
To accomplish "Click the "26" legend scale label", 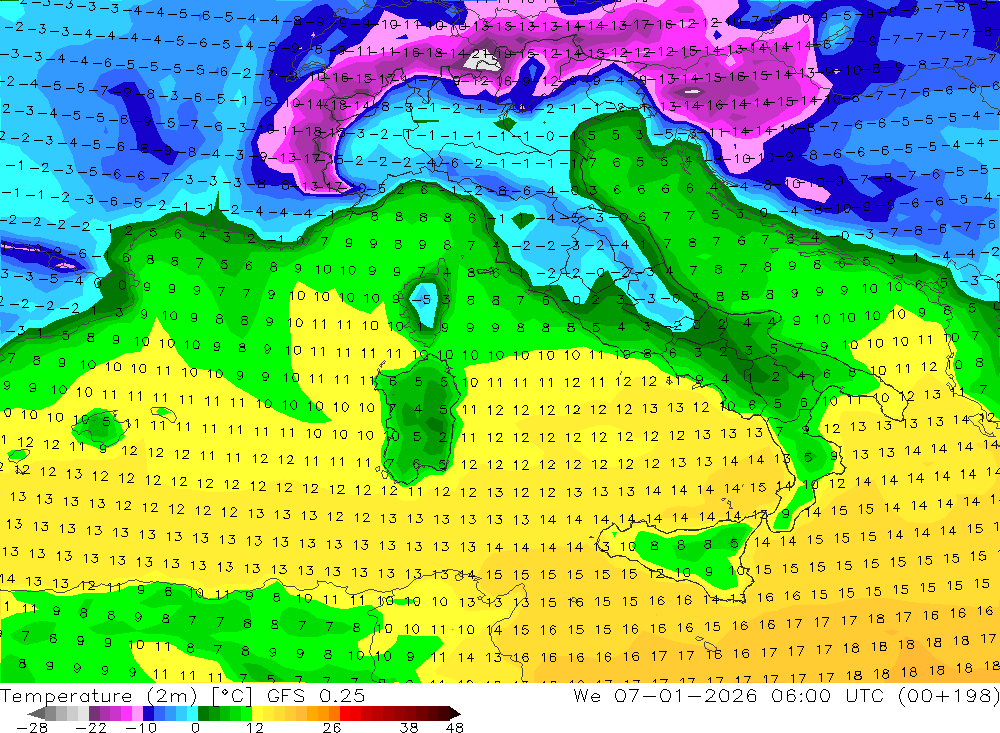I will (332, 728).
